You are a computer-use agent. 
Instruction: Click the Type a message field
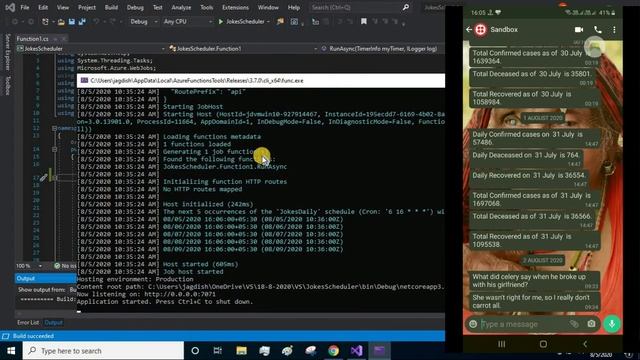coord(524,324)
